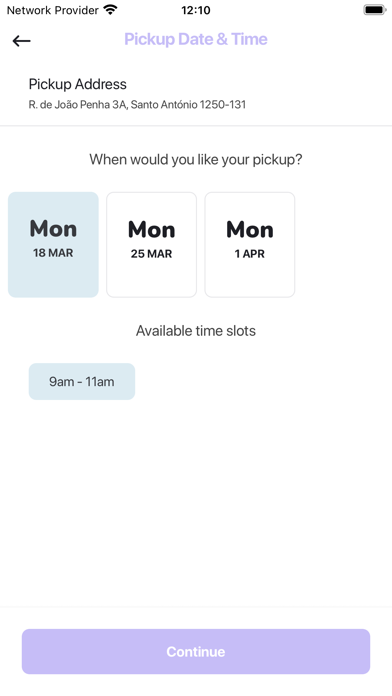Tap the Network Provider carrier label
This screenshot has height=696, width=392.
coord(52,10)
